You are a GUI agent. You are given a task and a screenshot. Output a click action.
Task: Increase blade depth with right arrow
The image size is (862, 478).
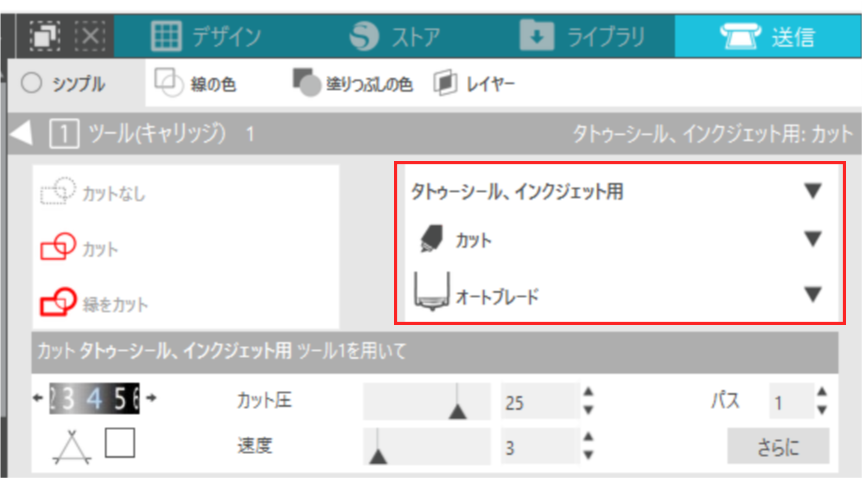coord(151,398)
